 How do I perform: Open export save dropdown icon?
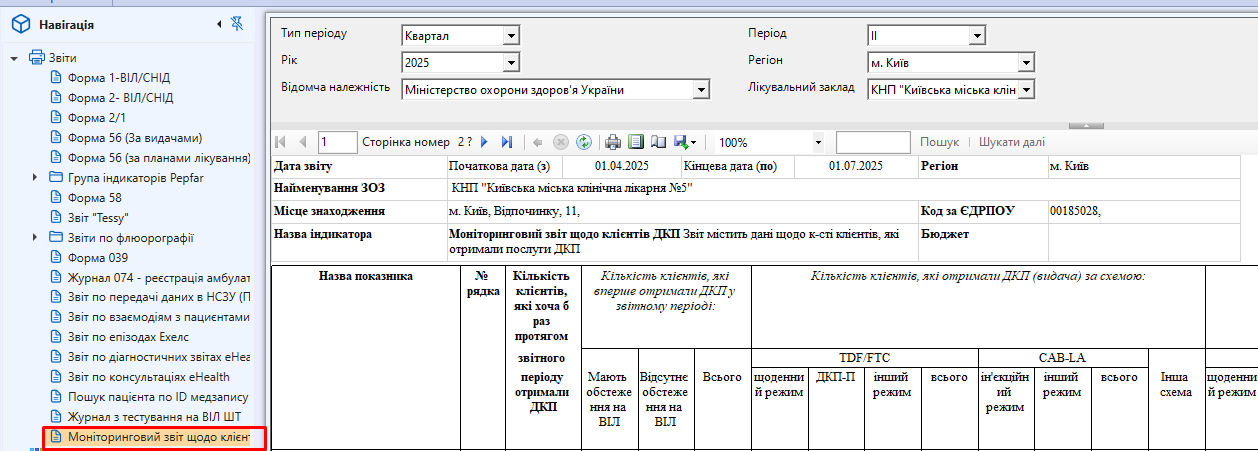[685, 142]
